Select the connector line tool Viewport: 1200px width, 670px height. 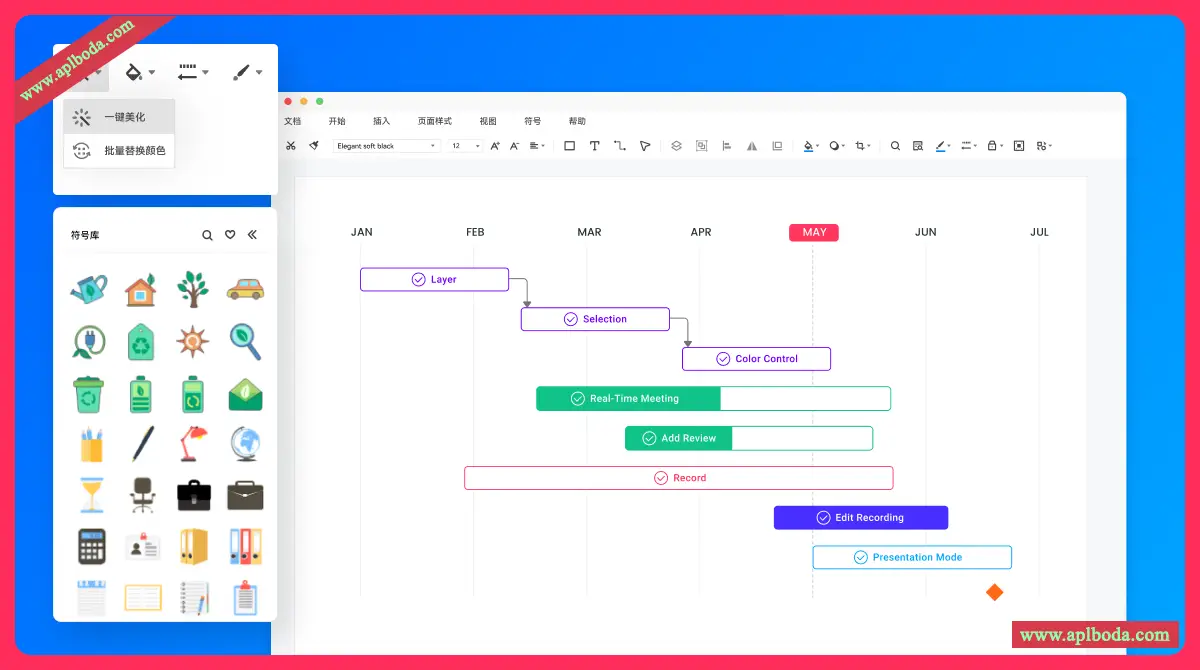[620, 146]
